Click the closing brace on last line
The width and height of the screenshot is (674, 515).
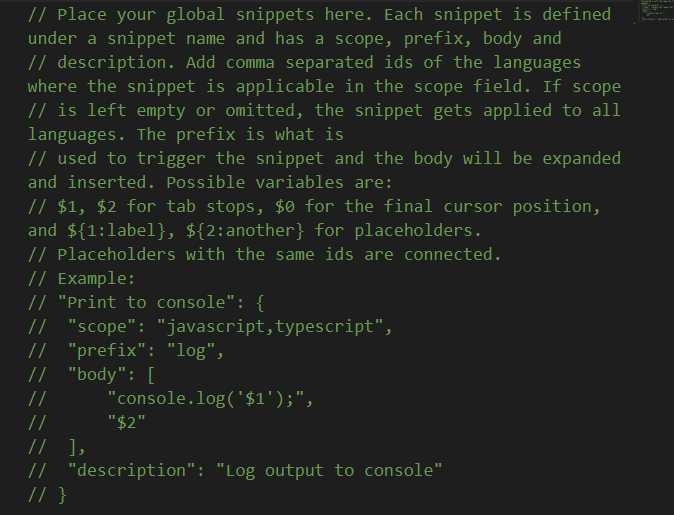click(x=62, y=494)
